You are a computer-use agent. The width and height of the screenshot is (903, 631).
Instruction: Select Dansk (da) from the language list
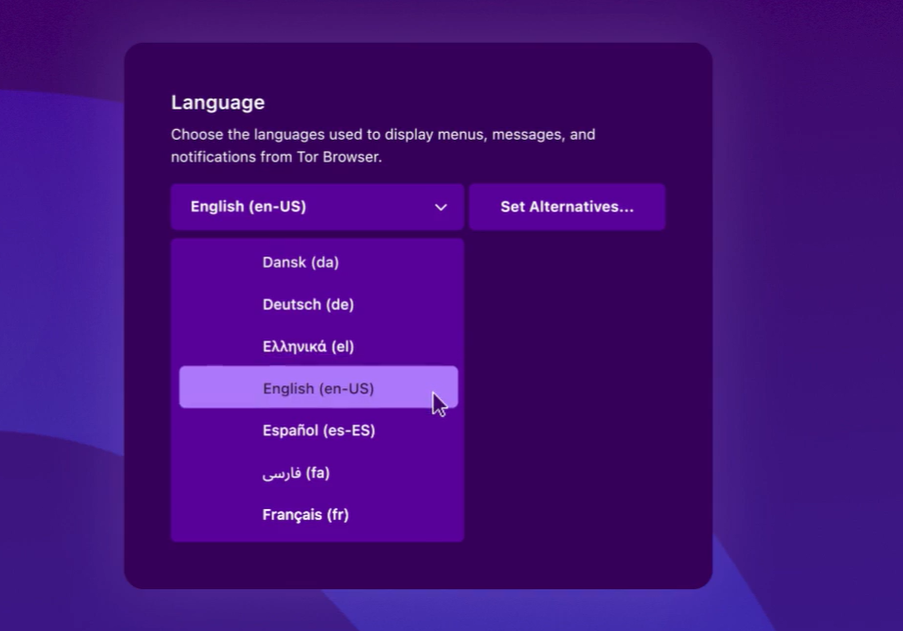[x=300, y=262]
